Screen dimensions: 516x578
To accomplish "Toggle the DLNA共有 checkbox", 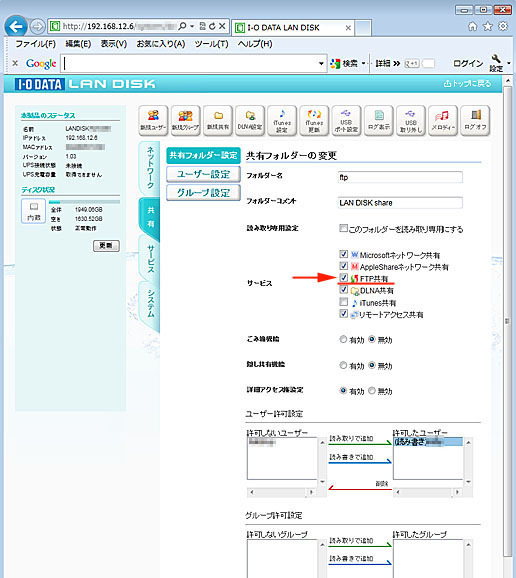I will [343, 290].
